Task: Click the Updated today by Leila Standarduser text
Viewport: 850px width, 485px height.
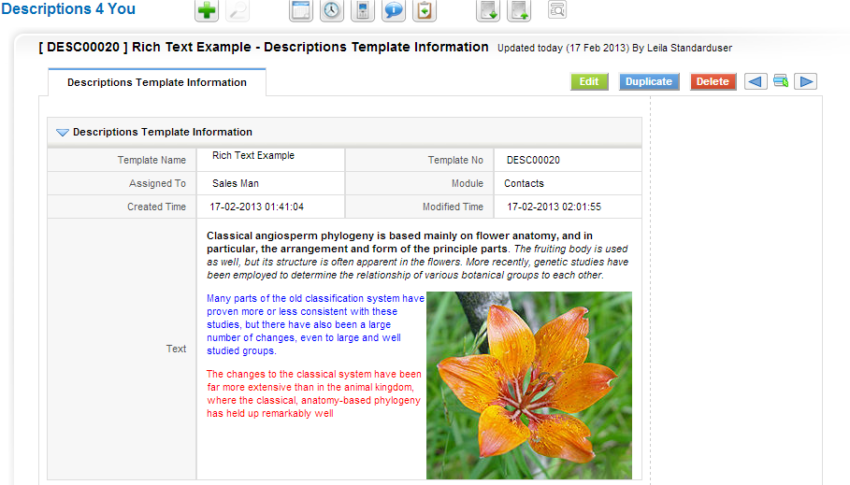Action: coord(615,48)
